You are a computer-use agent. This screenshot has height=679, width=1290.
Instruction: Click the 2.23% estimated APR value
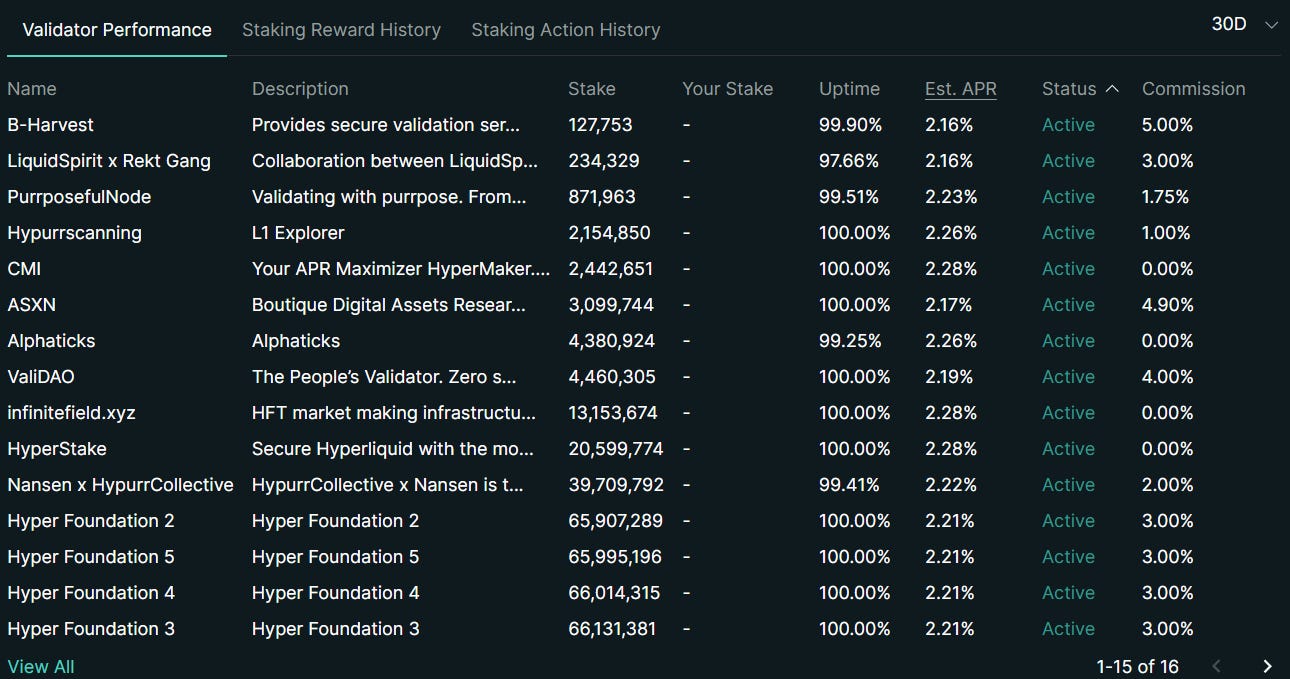click(949, 197)
